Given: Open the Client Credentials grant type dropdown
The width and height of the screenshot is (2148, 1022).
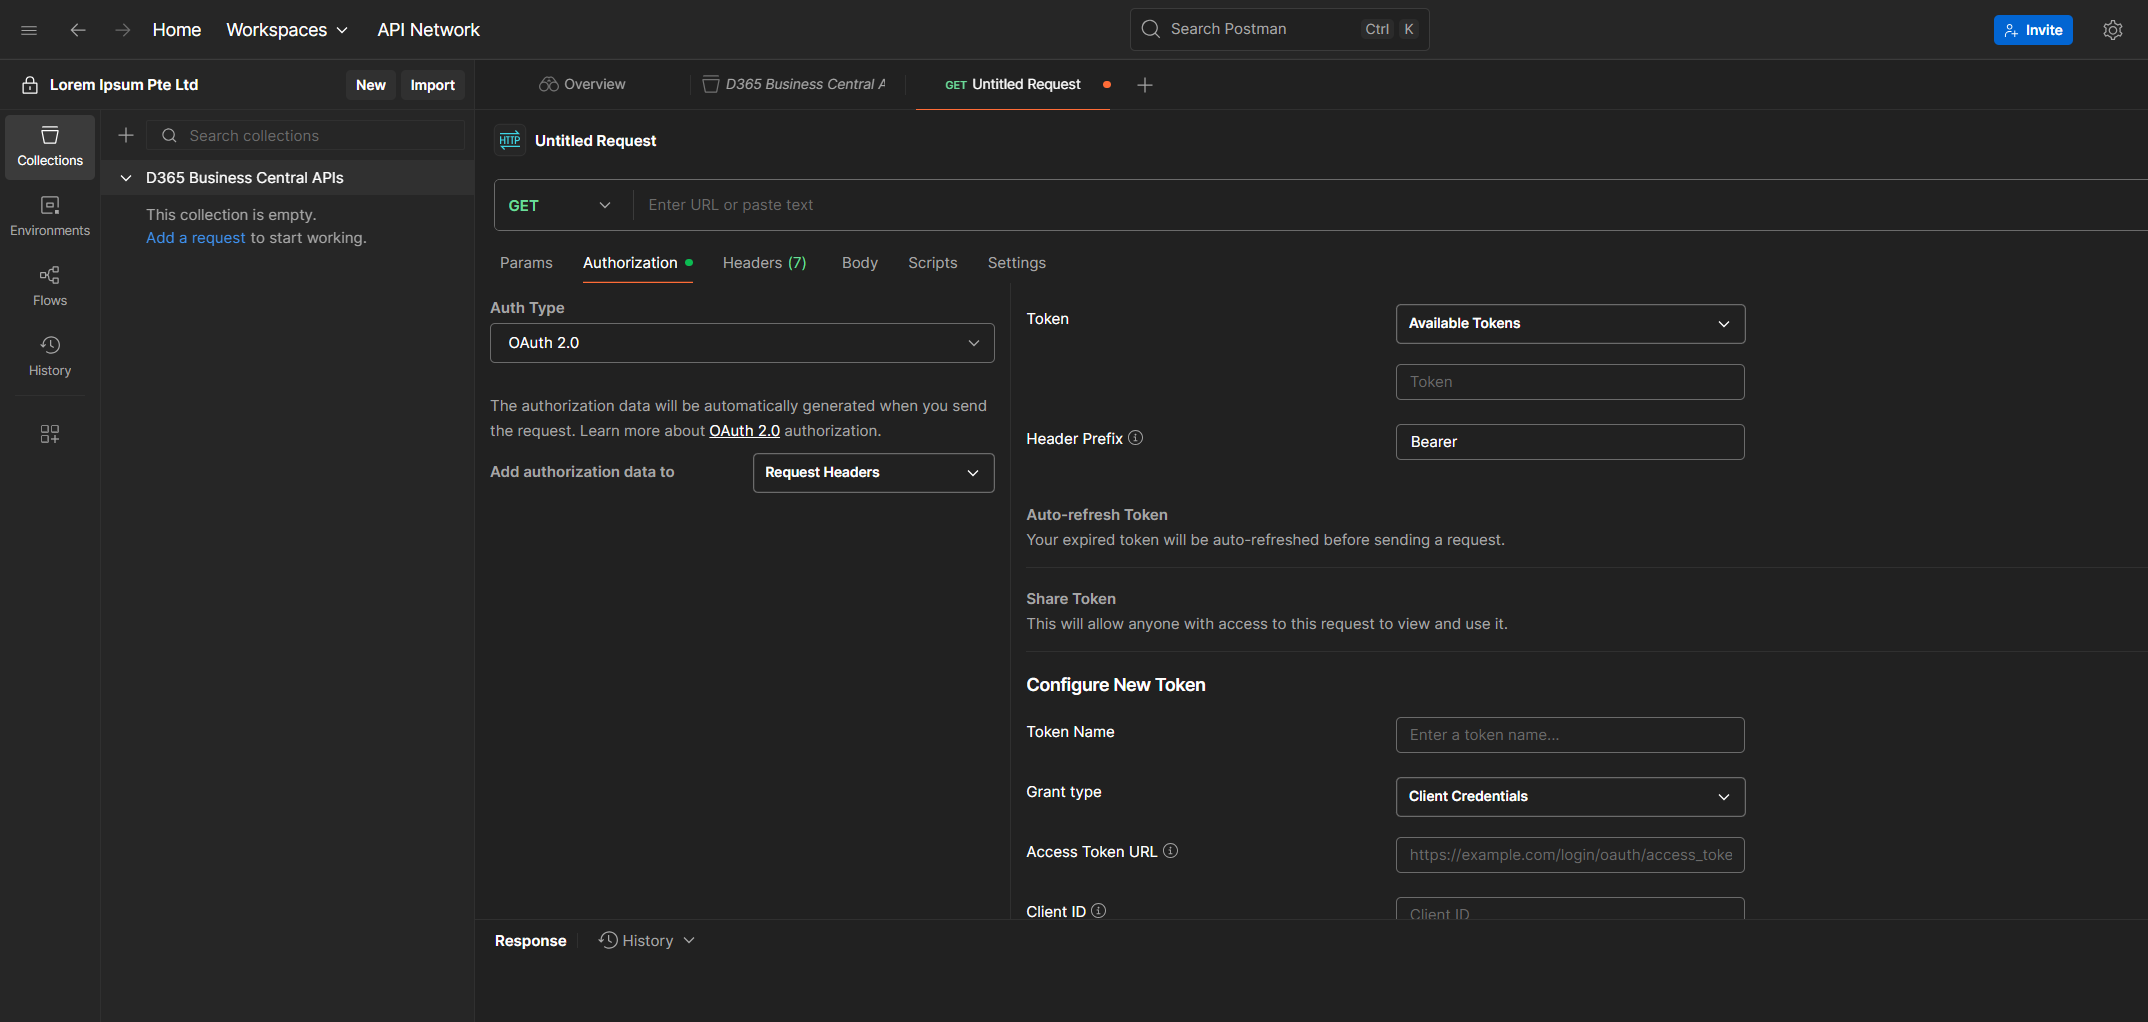Looking at the screenshot, I should coord(1570,797).
